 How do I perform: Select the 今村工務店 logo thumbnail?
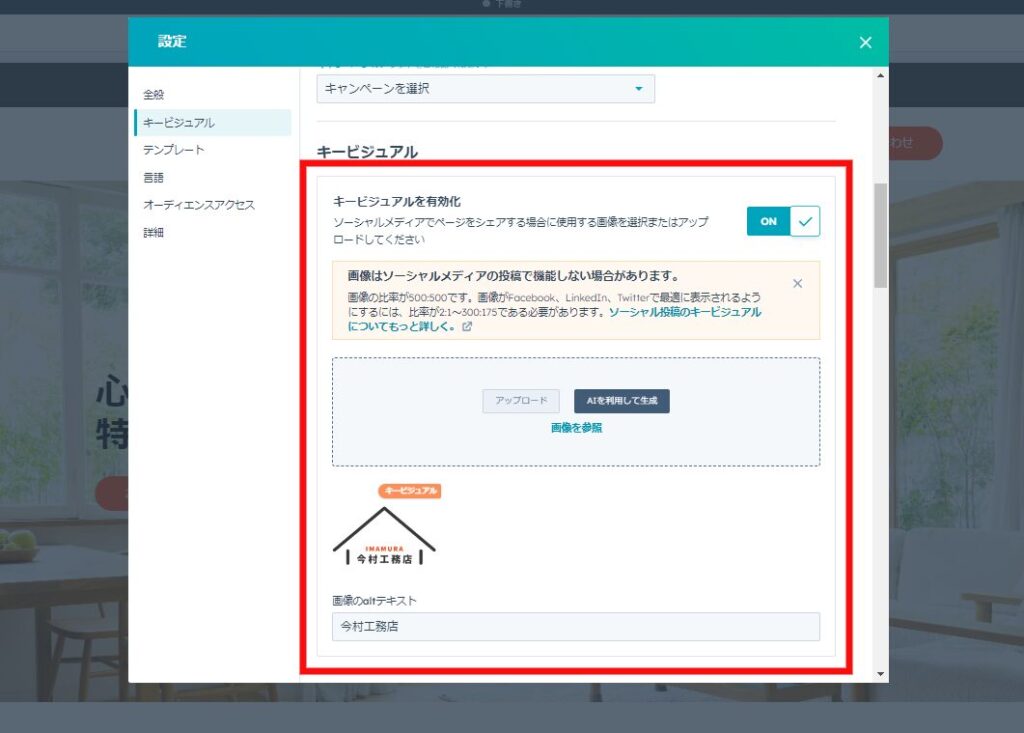click(384, 538)
